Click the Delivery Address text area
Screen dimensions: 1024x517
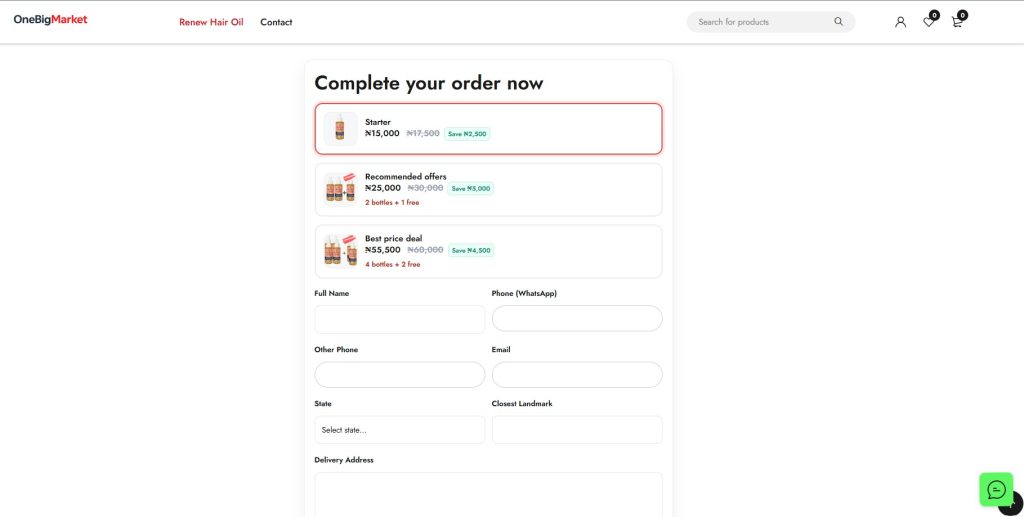(488, 494)
